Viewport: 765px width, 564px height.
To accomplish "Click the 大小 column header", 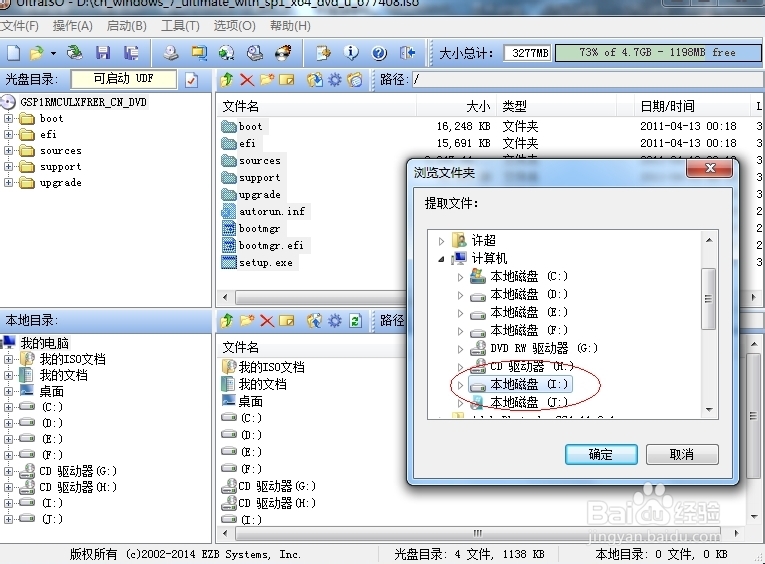I will (x=456, y=106).
